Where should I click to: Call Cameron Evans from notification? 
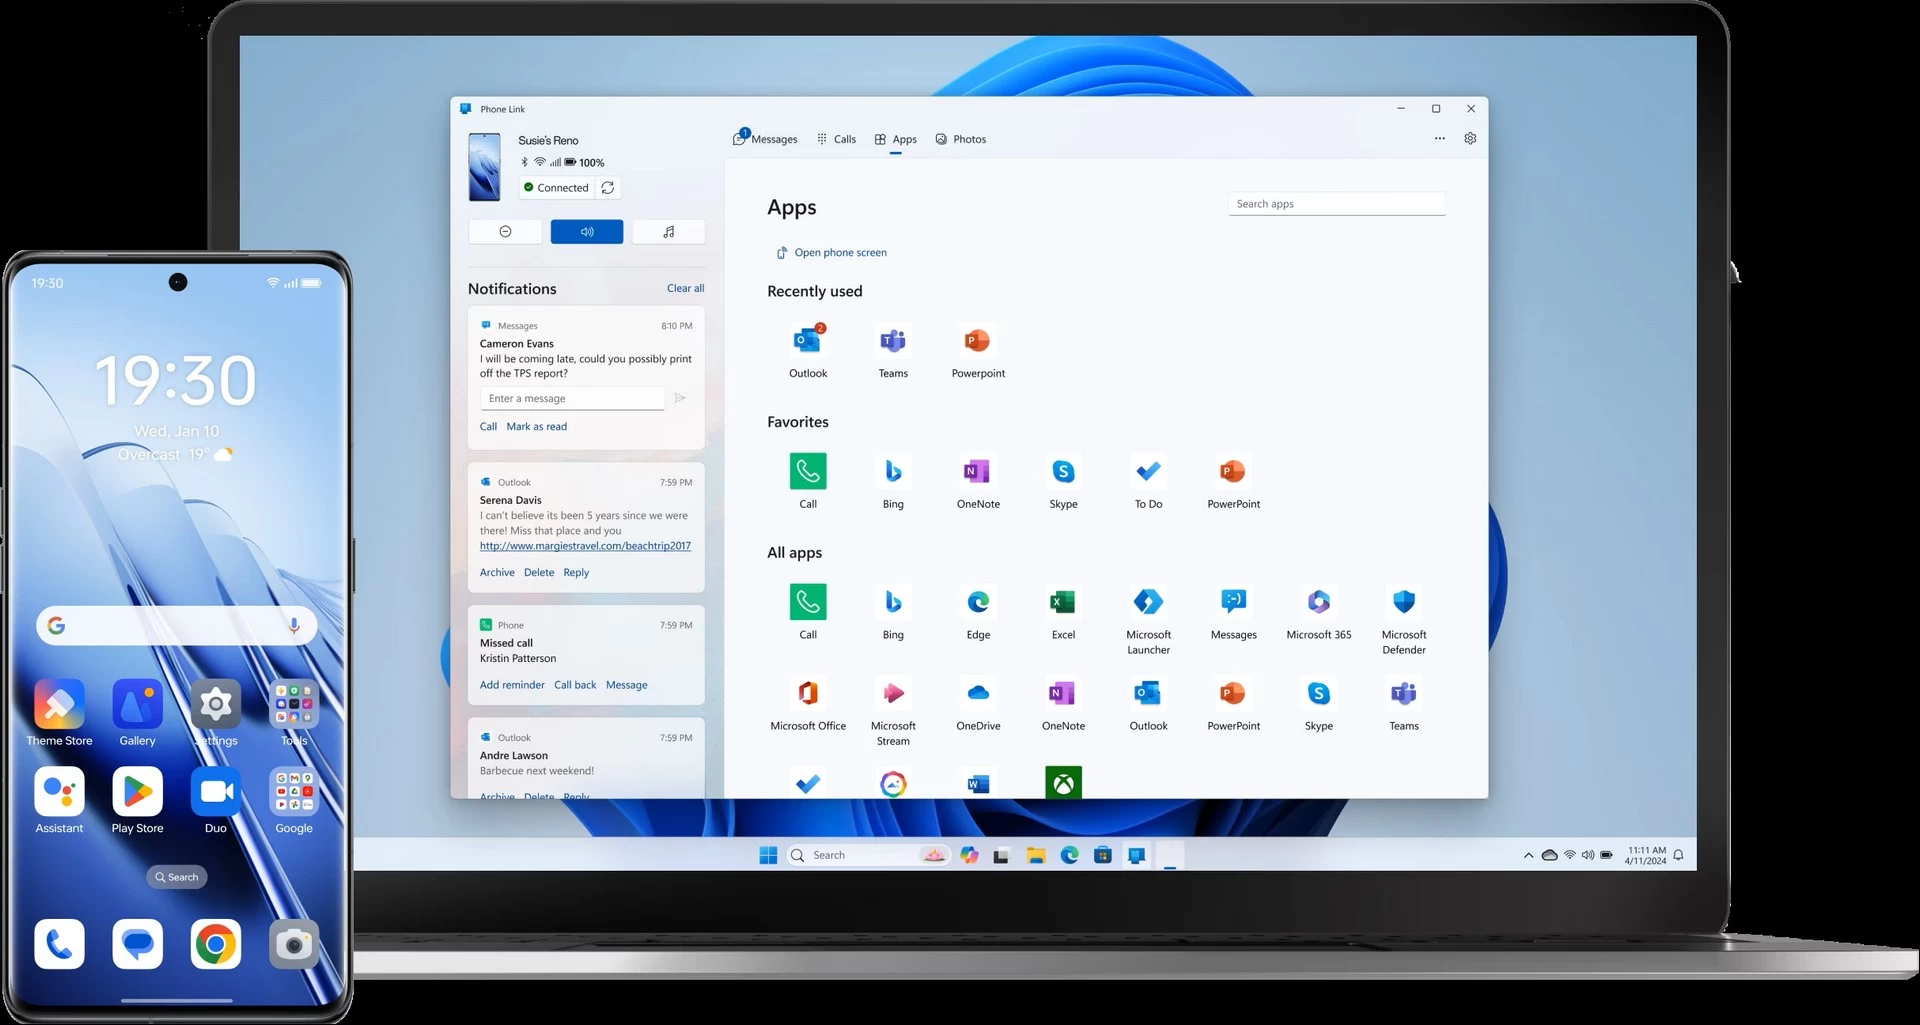[488, 426]
